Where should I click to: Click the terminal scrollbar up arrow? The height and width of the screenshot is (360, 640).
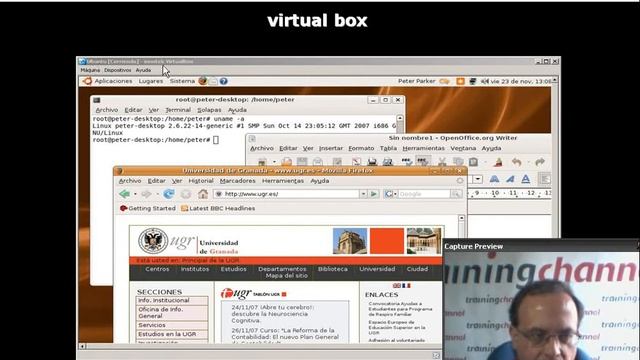[x=400, y=118]
